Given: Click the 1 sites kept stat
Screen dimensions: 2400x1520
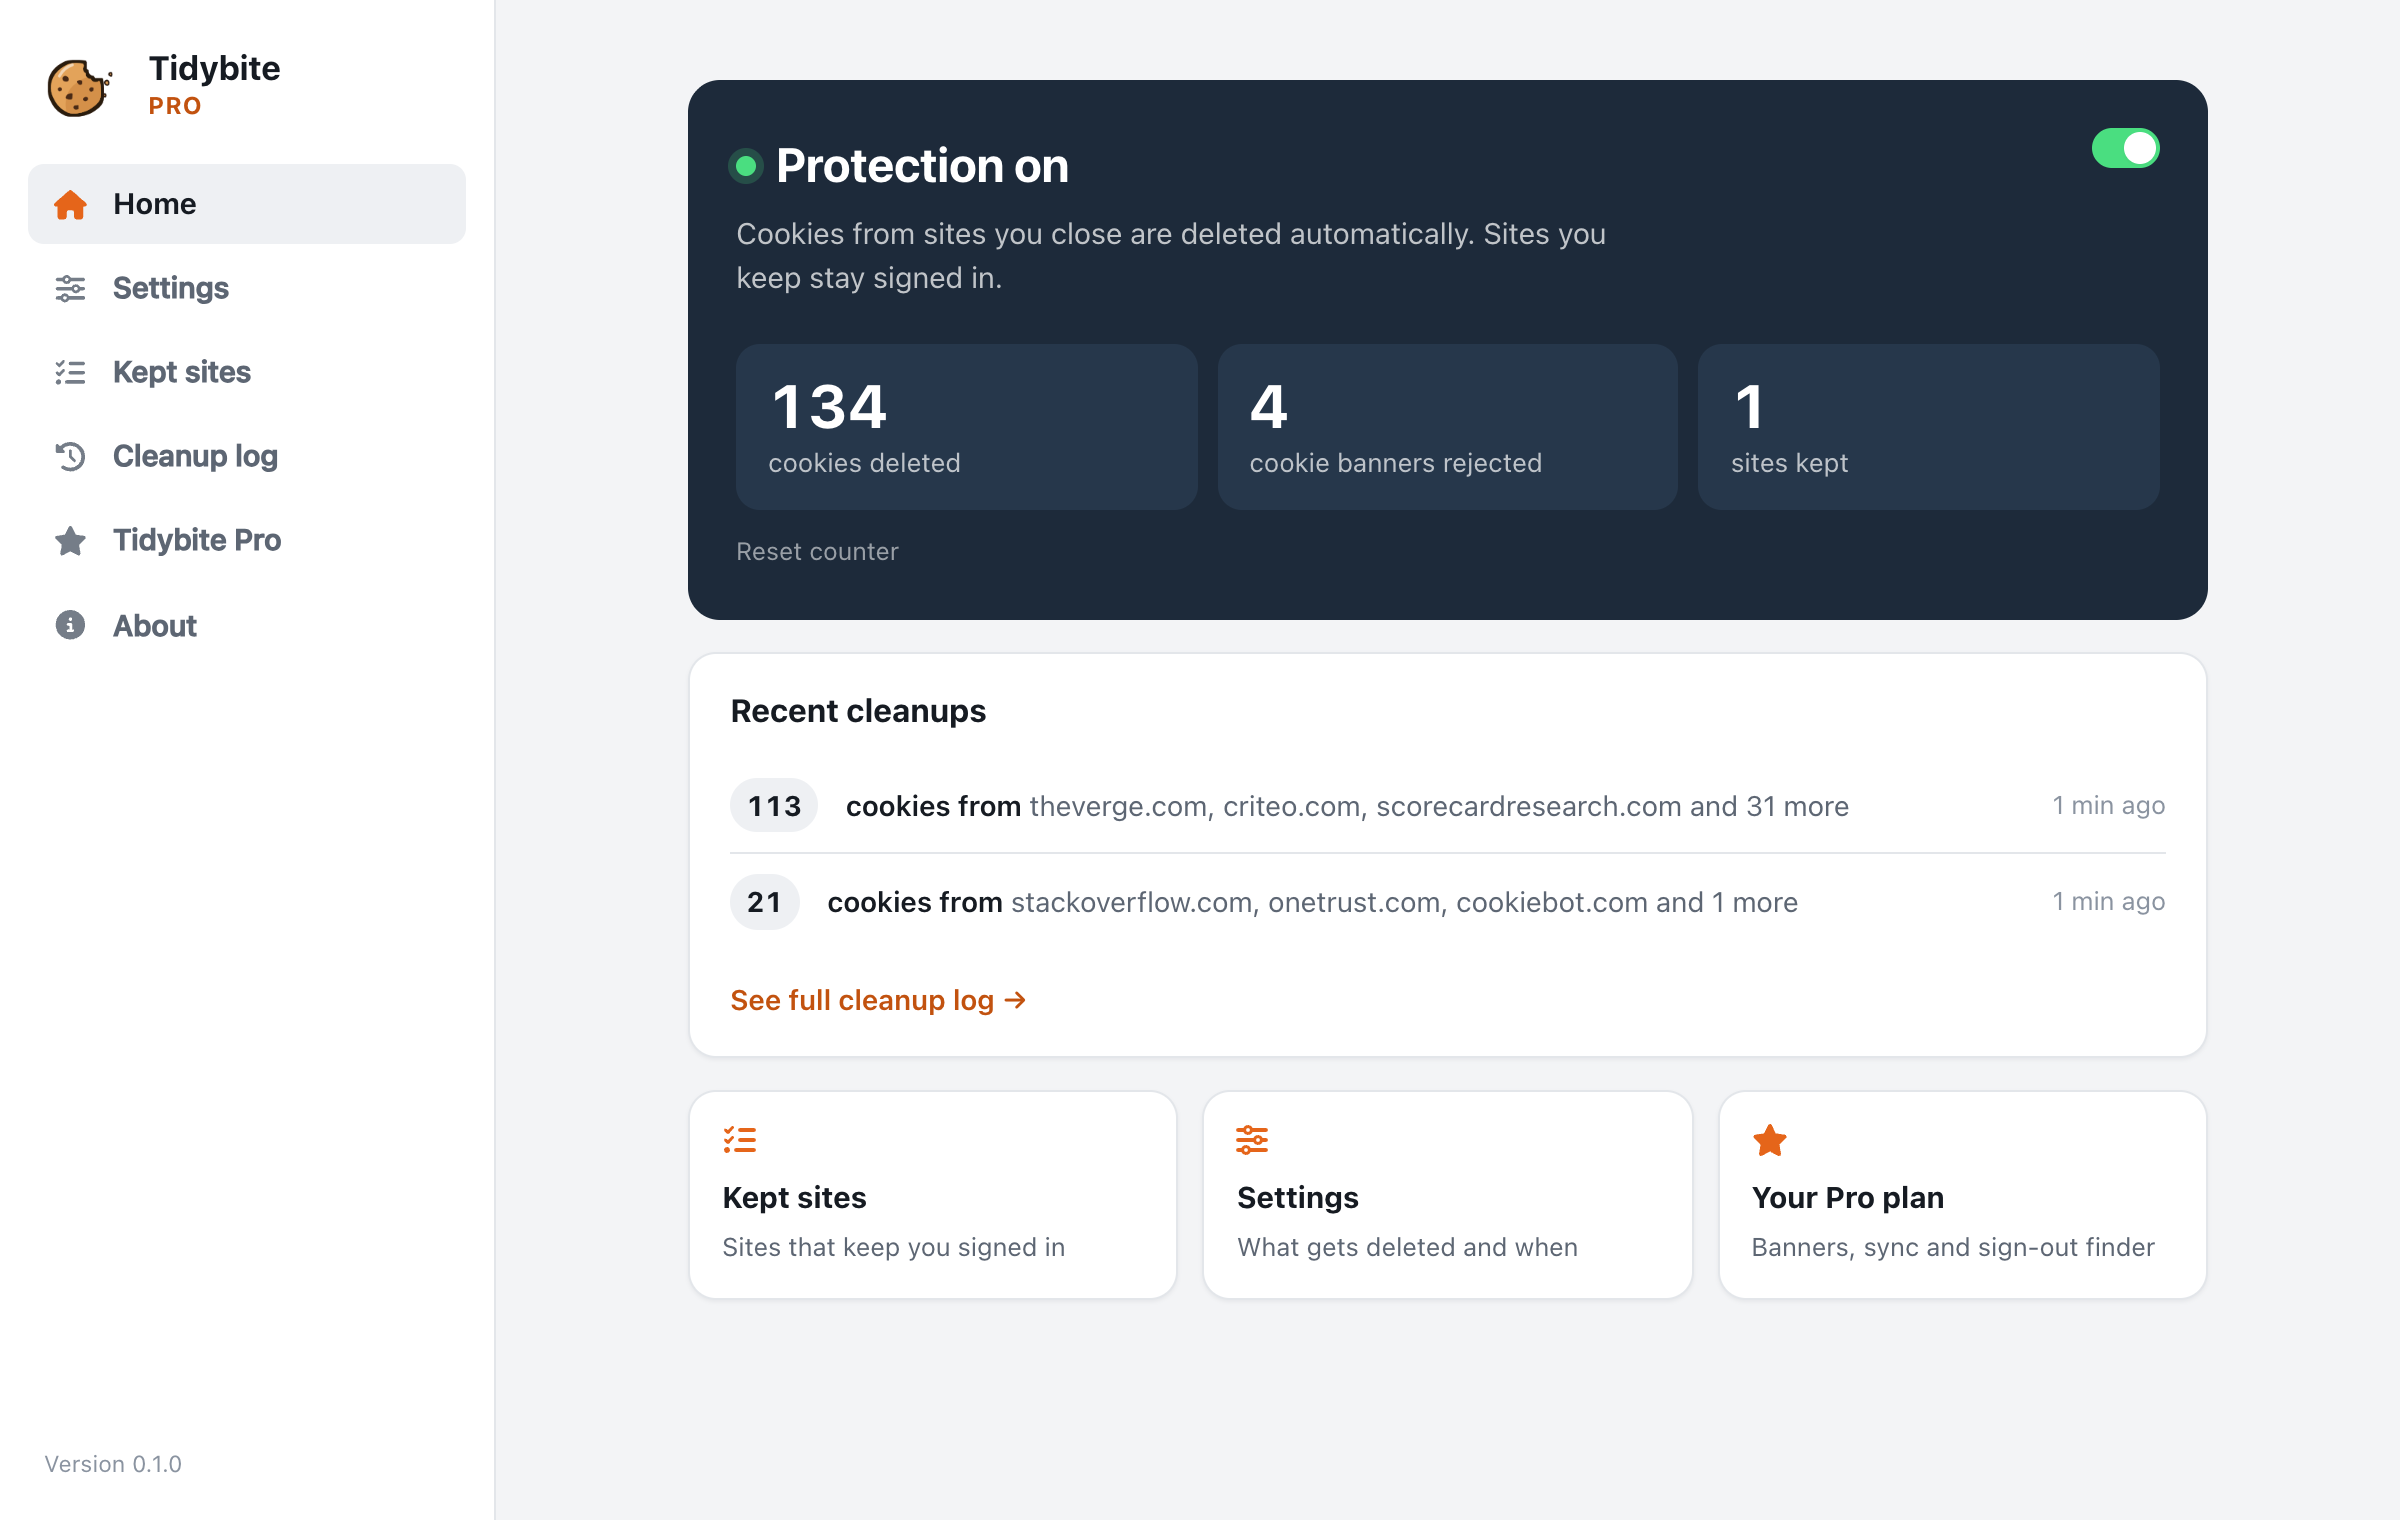Looking at the screenshot, I should coord(1929,427).
